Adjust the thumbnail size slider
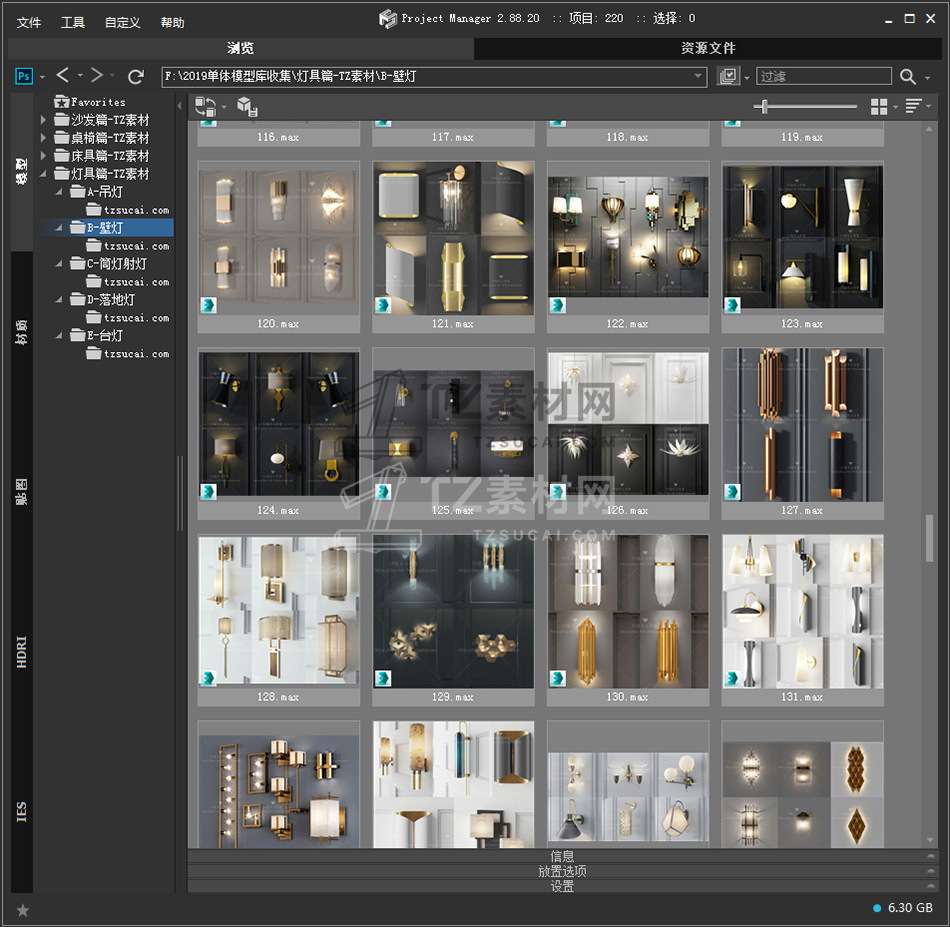 [765, 107]
